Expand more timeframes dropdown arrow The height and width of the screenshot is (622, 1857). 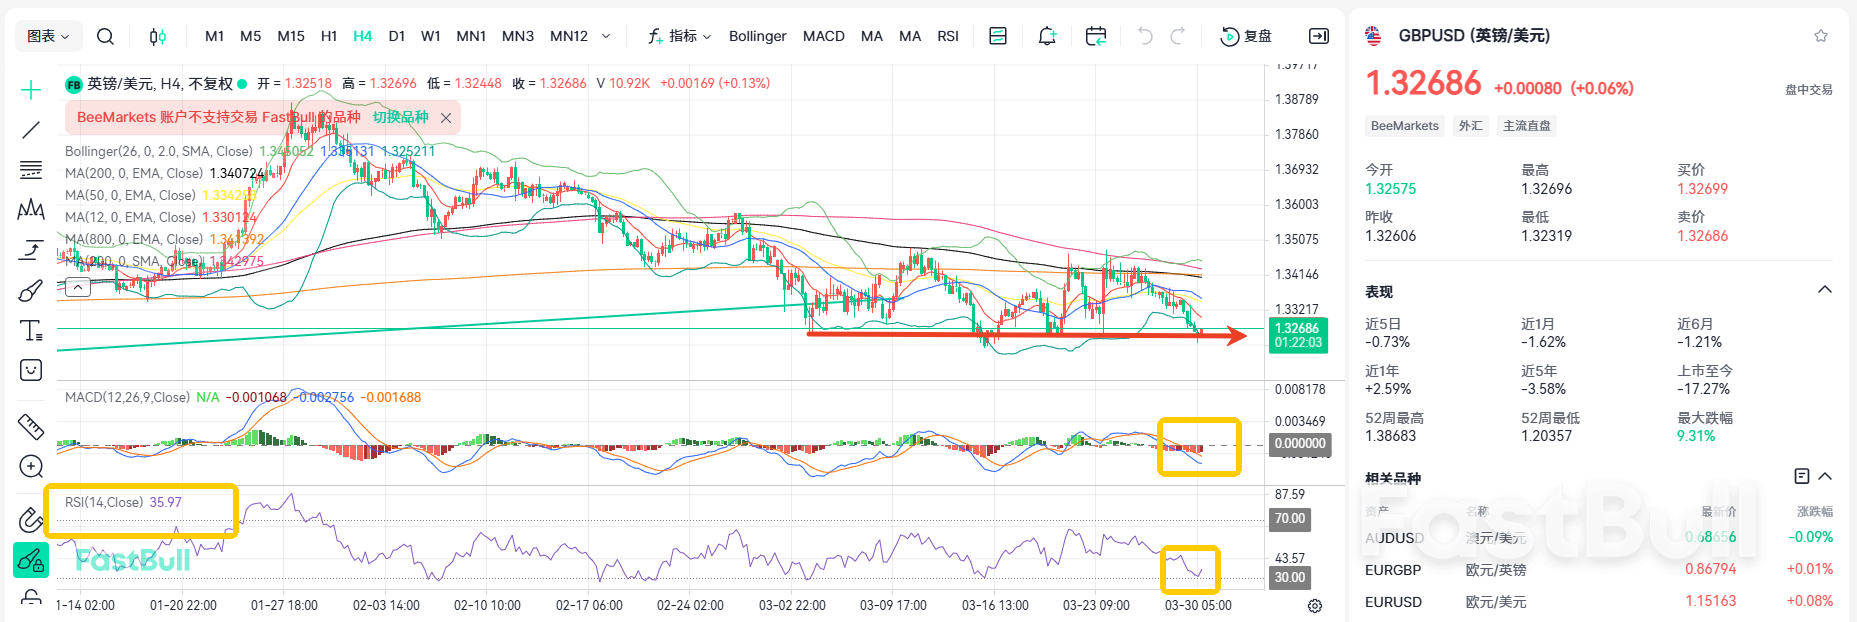(x=606, y=36)
